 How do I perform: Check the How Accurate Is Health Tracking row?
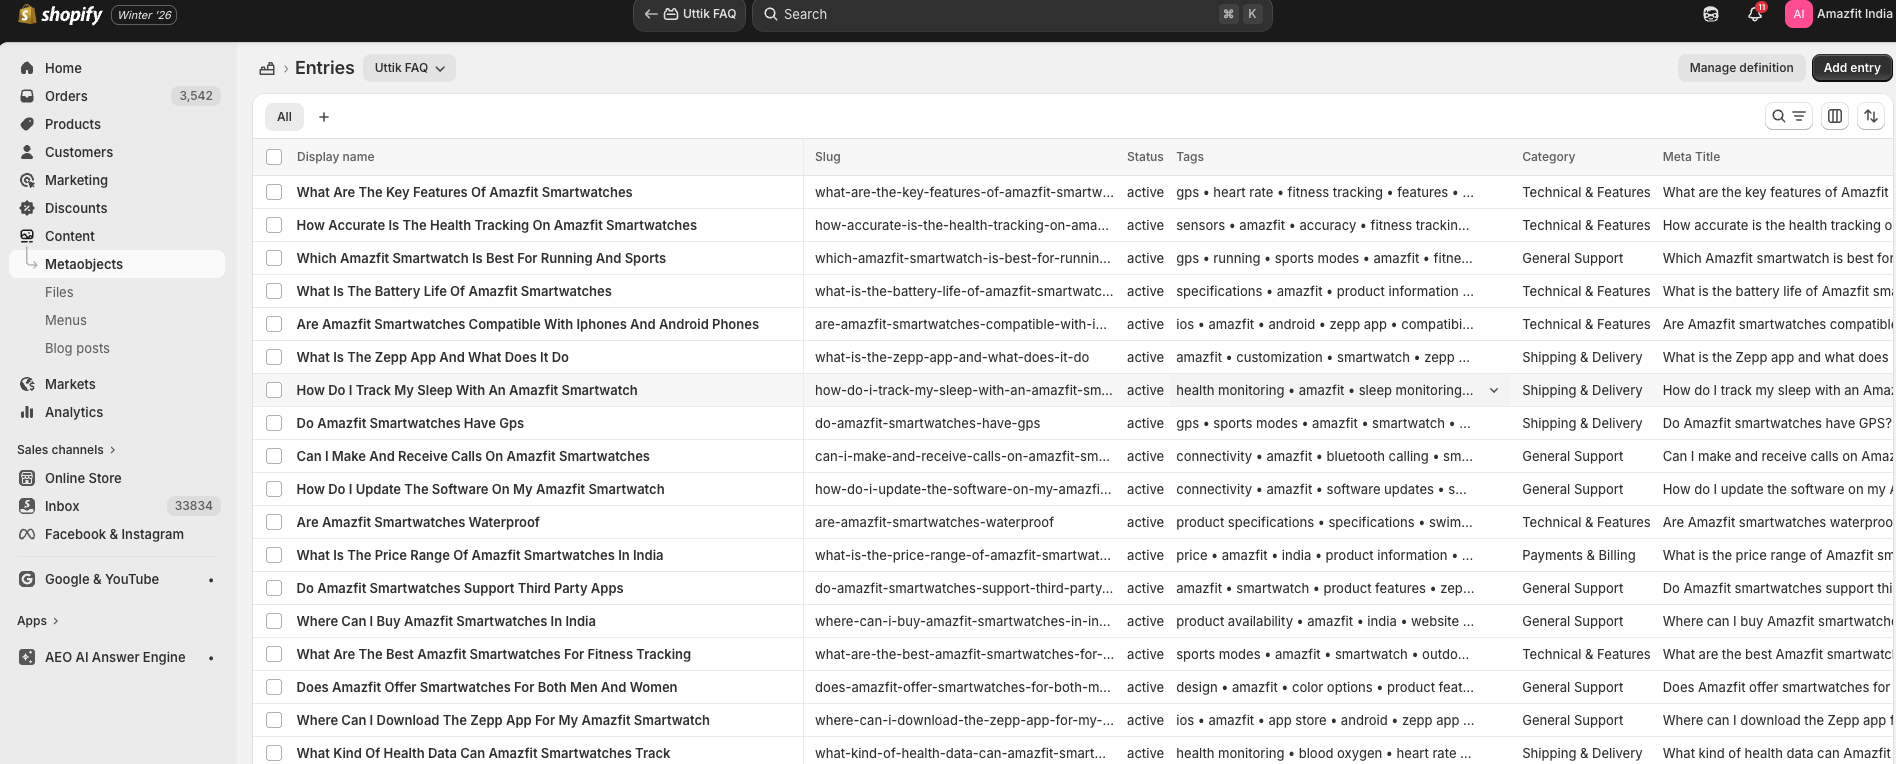[x=274, y=225]
